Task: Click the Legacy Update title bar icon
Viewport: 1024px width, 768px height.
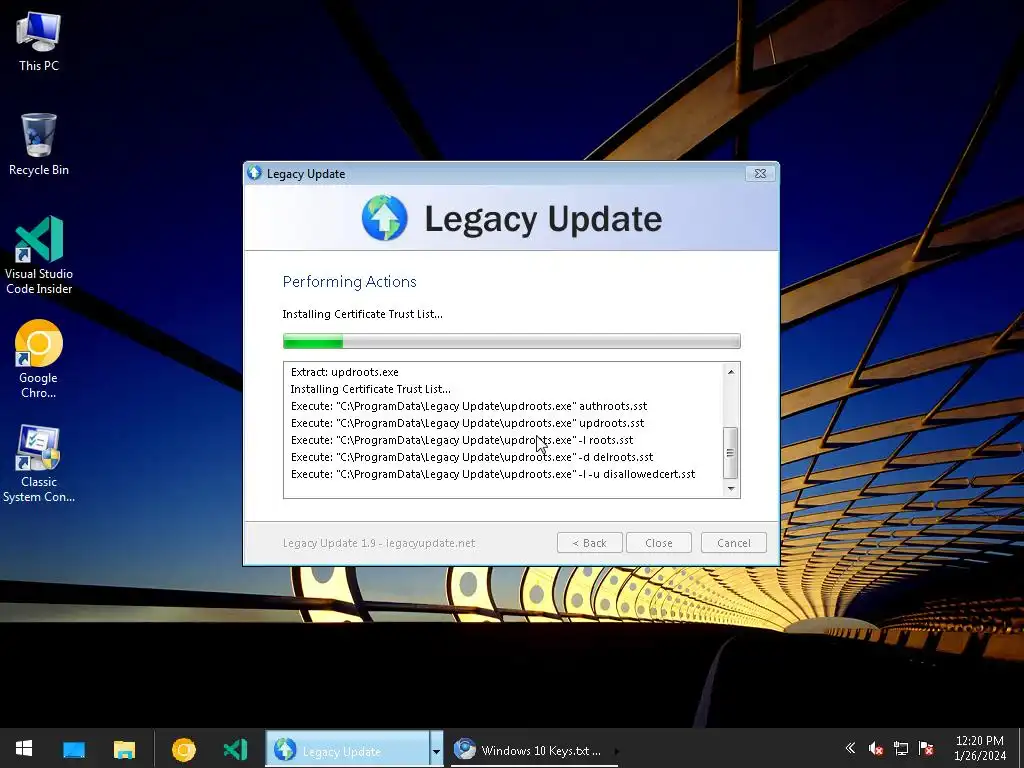Action: click(255, 173)
